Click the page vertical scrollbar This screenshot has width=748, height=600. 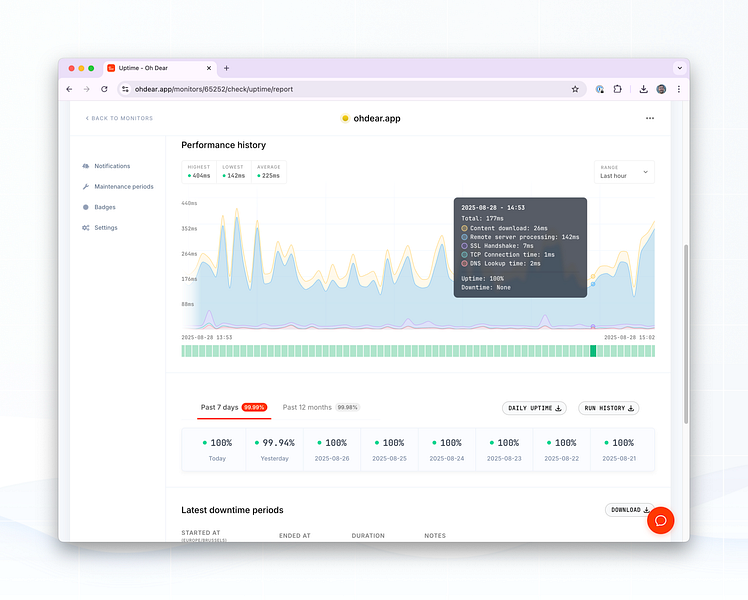point(686,334)
